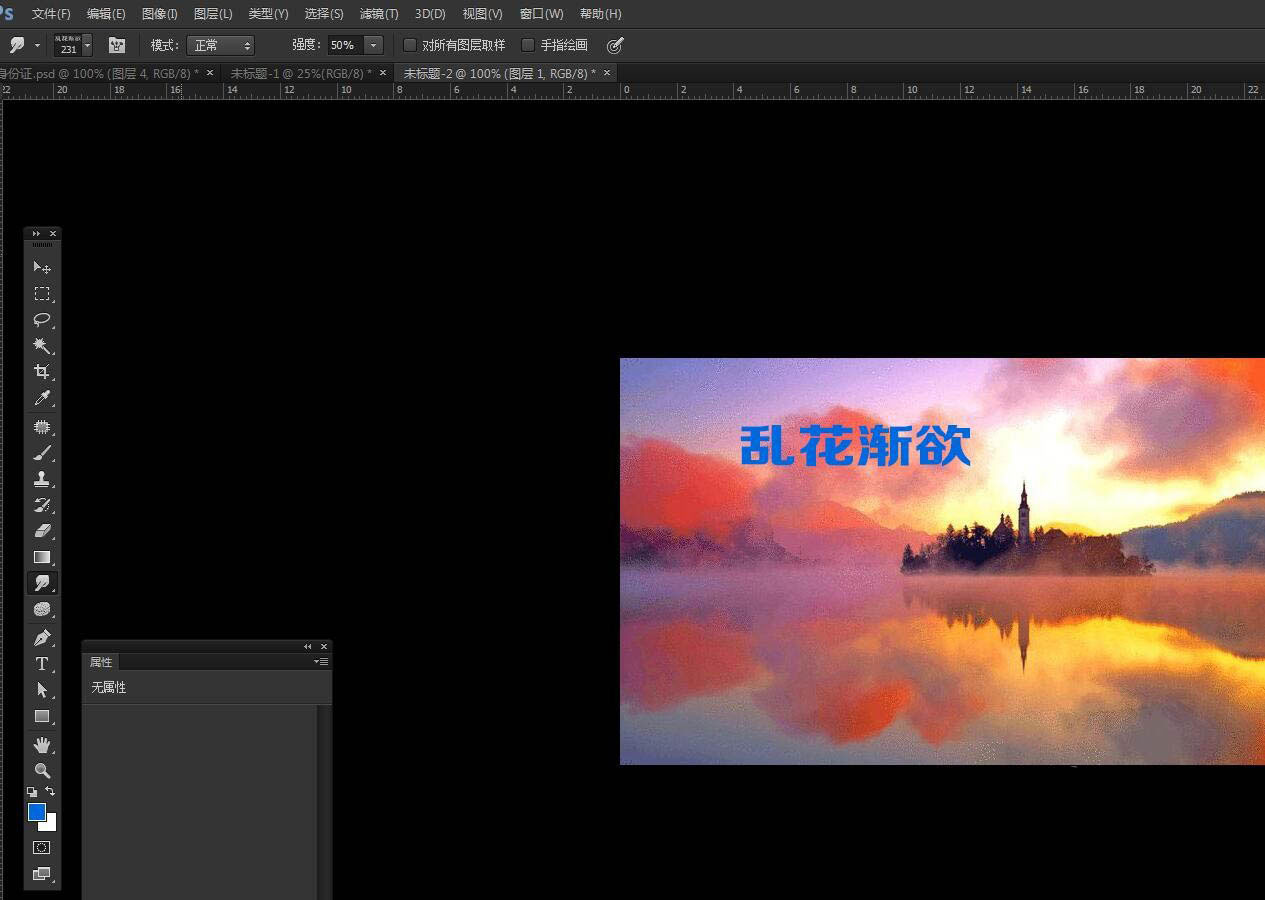Select the Eraser tool
The height and width of the screenshot is (900, 1265).
42,531
